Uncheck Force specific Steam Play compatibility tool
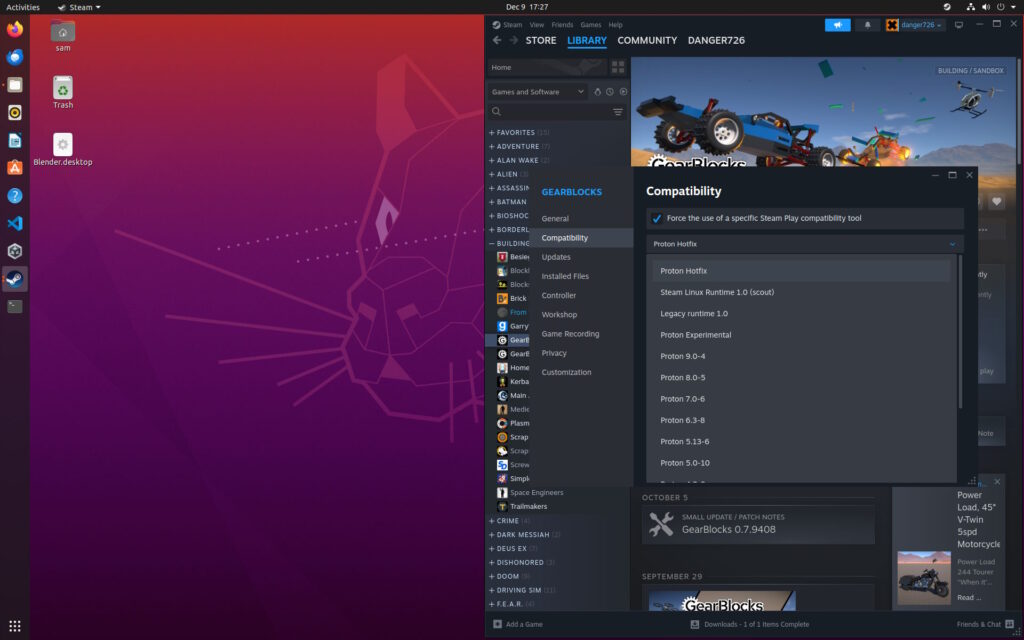The height and width of the screenshot is (640, 1024). tap(657, 218)
